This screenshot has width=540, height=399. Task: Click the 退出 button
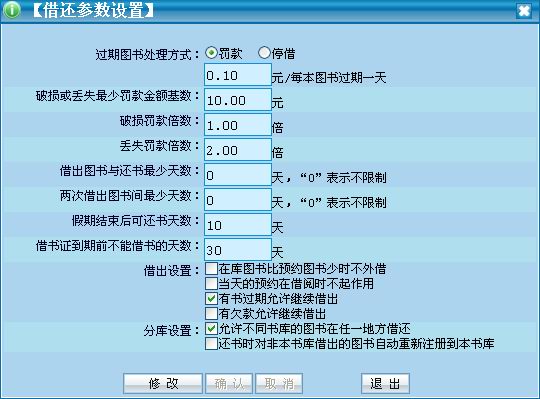pos(385,383)
